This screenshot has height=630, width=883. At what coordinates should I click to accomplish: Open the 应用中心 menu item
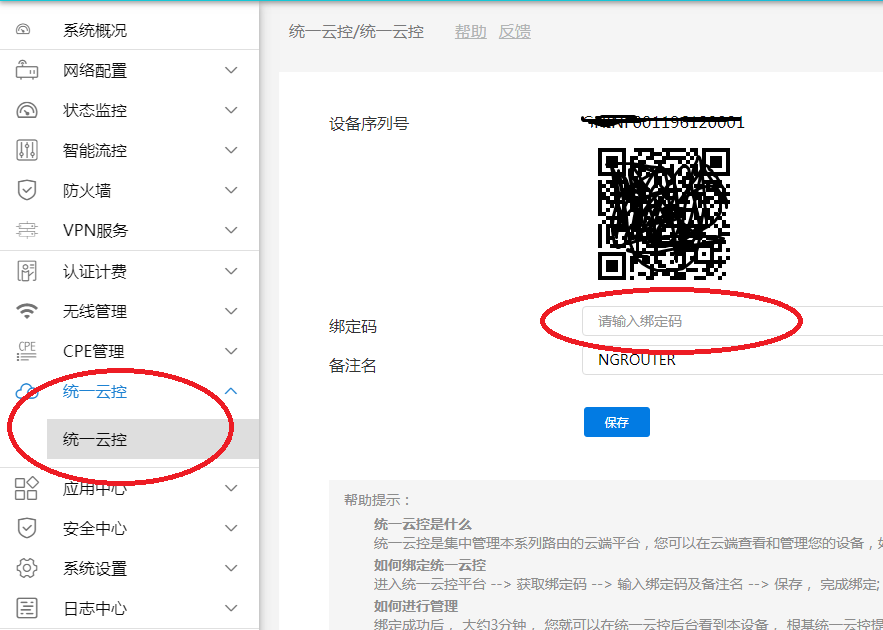pyautogui.click(x=95, y=489)
